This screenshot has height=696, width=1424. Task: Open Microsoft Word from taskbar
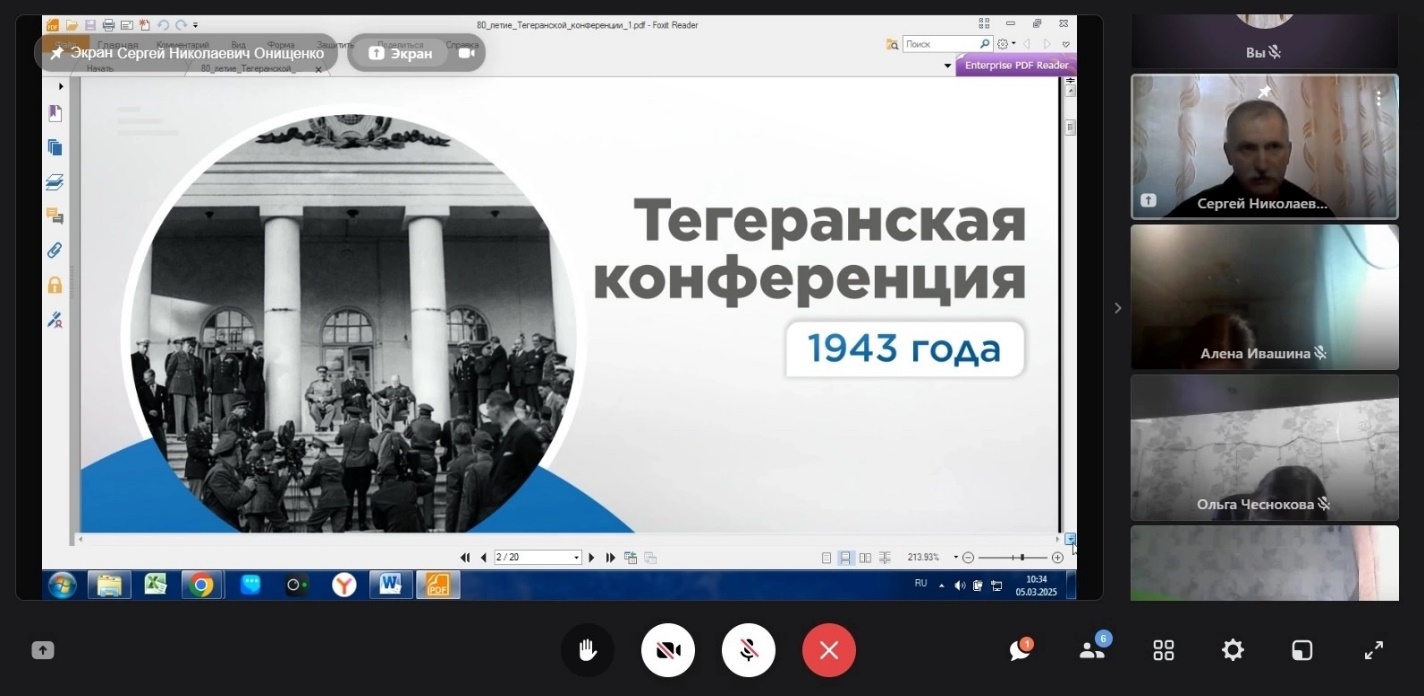390,585
